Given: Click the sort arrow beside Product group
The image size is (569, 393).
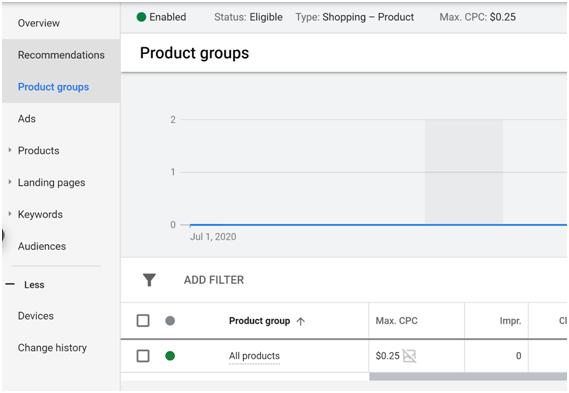Looking at the screenshot, I should (300, 321).
